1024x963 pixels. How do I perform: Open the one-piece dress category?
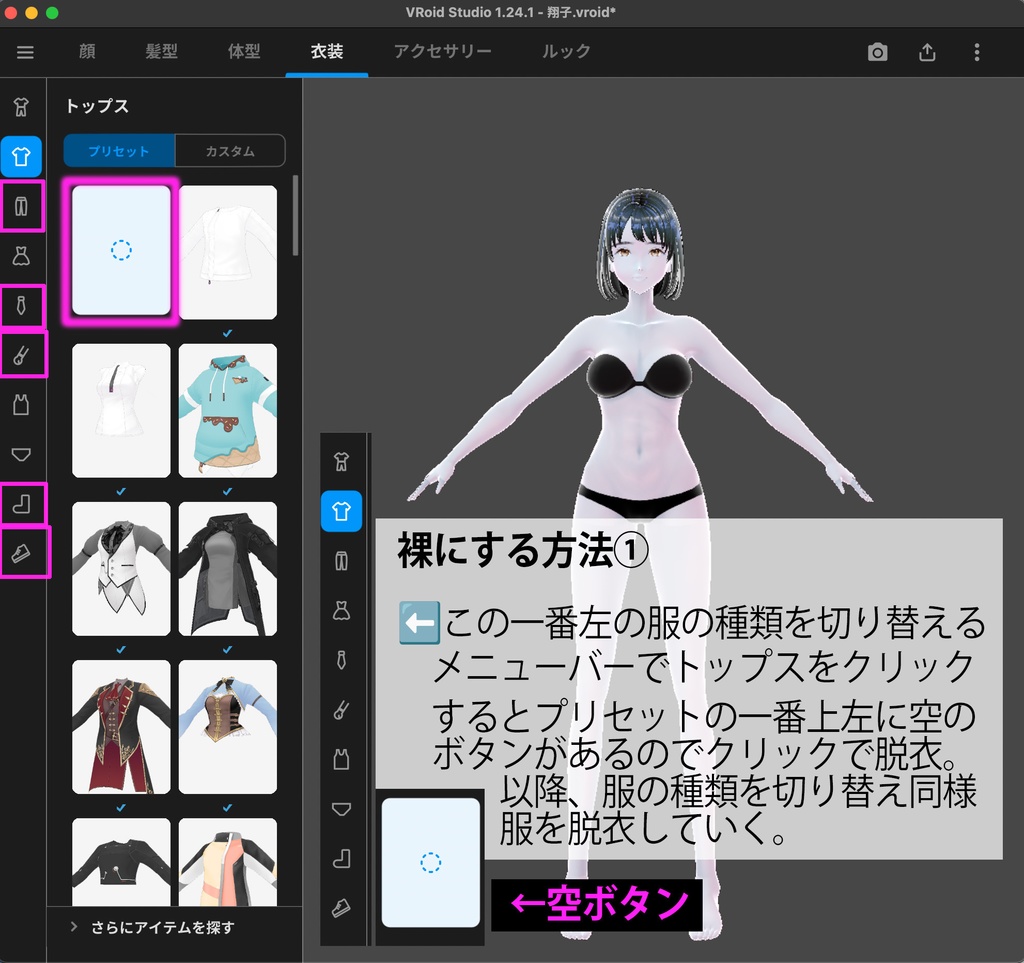pyautogui.click(x=22, y=257)
